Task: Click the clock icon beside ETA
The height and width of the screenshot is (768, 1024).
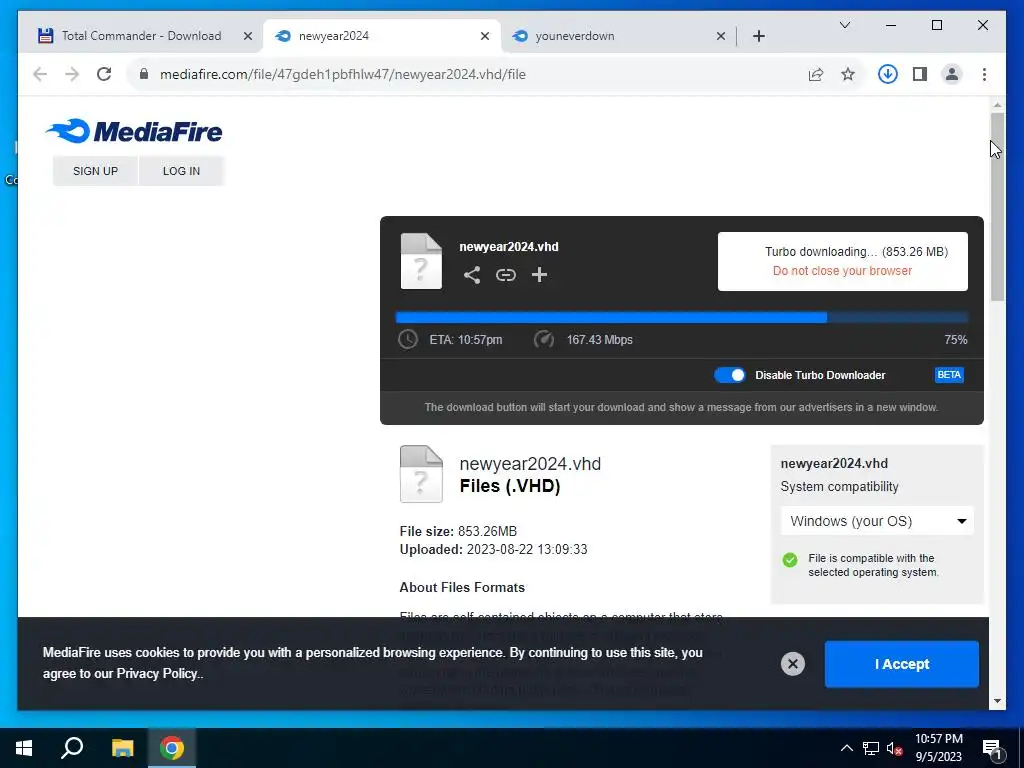Action: [x=408, y=340]
